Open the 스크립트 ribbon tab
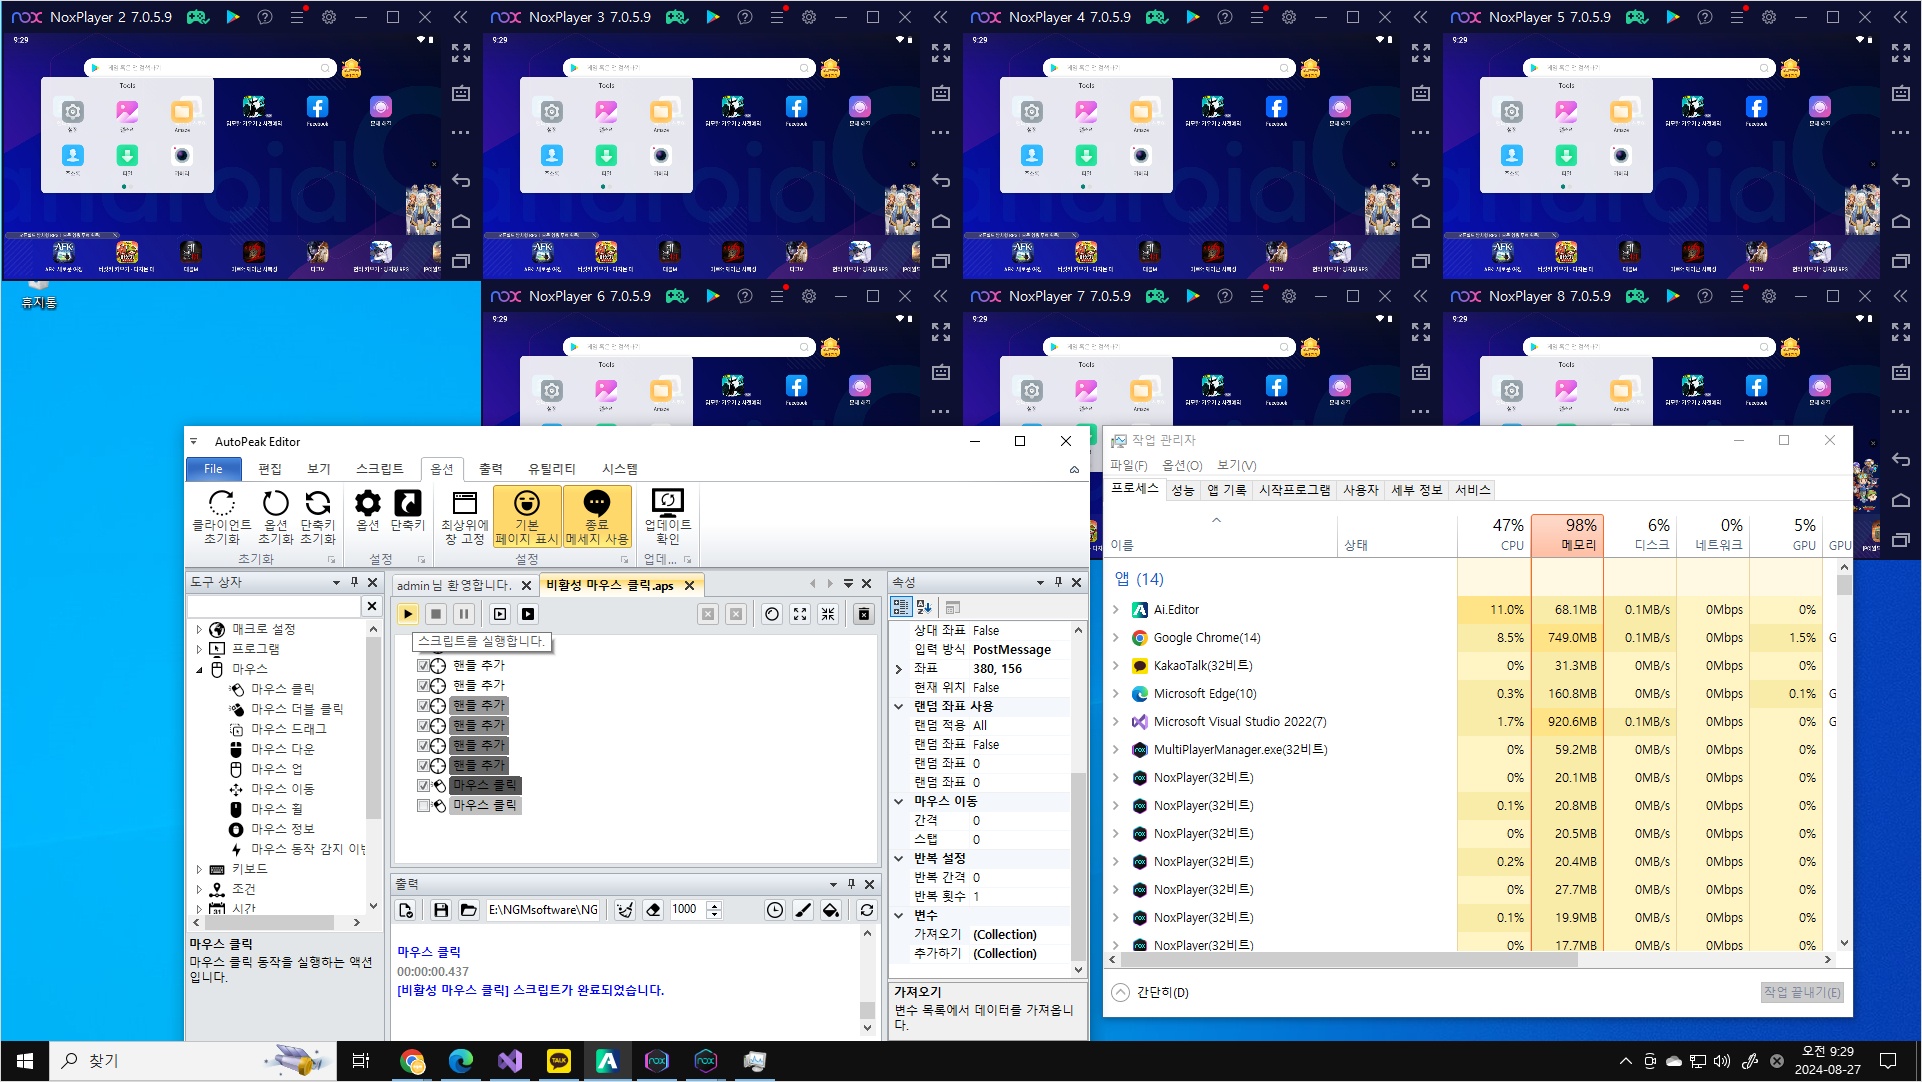The image size is (1922, 1082). click(379, 469)
